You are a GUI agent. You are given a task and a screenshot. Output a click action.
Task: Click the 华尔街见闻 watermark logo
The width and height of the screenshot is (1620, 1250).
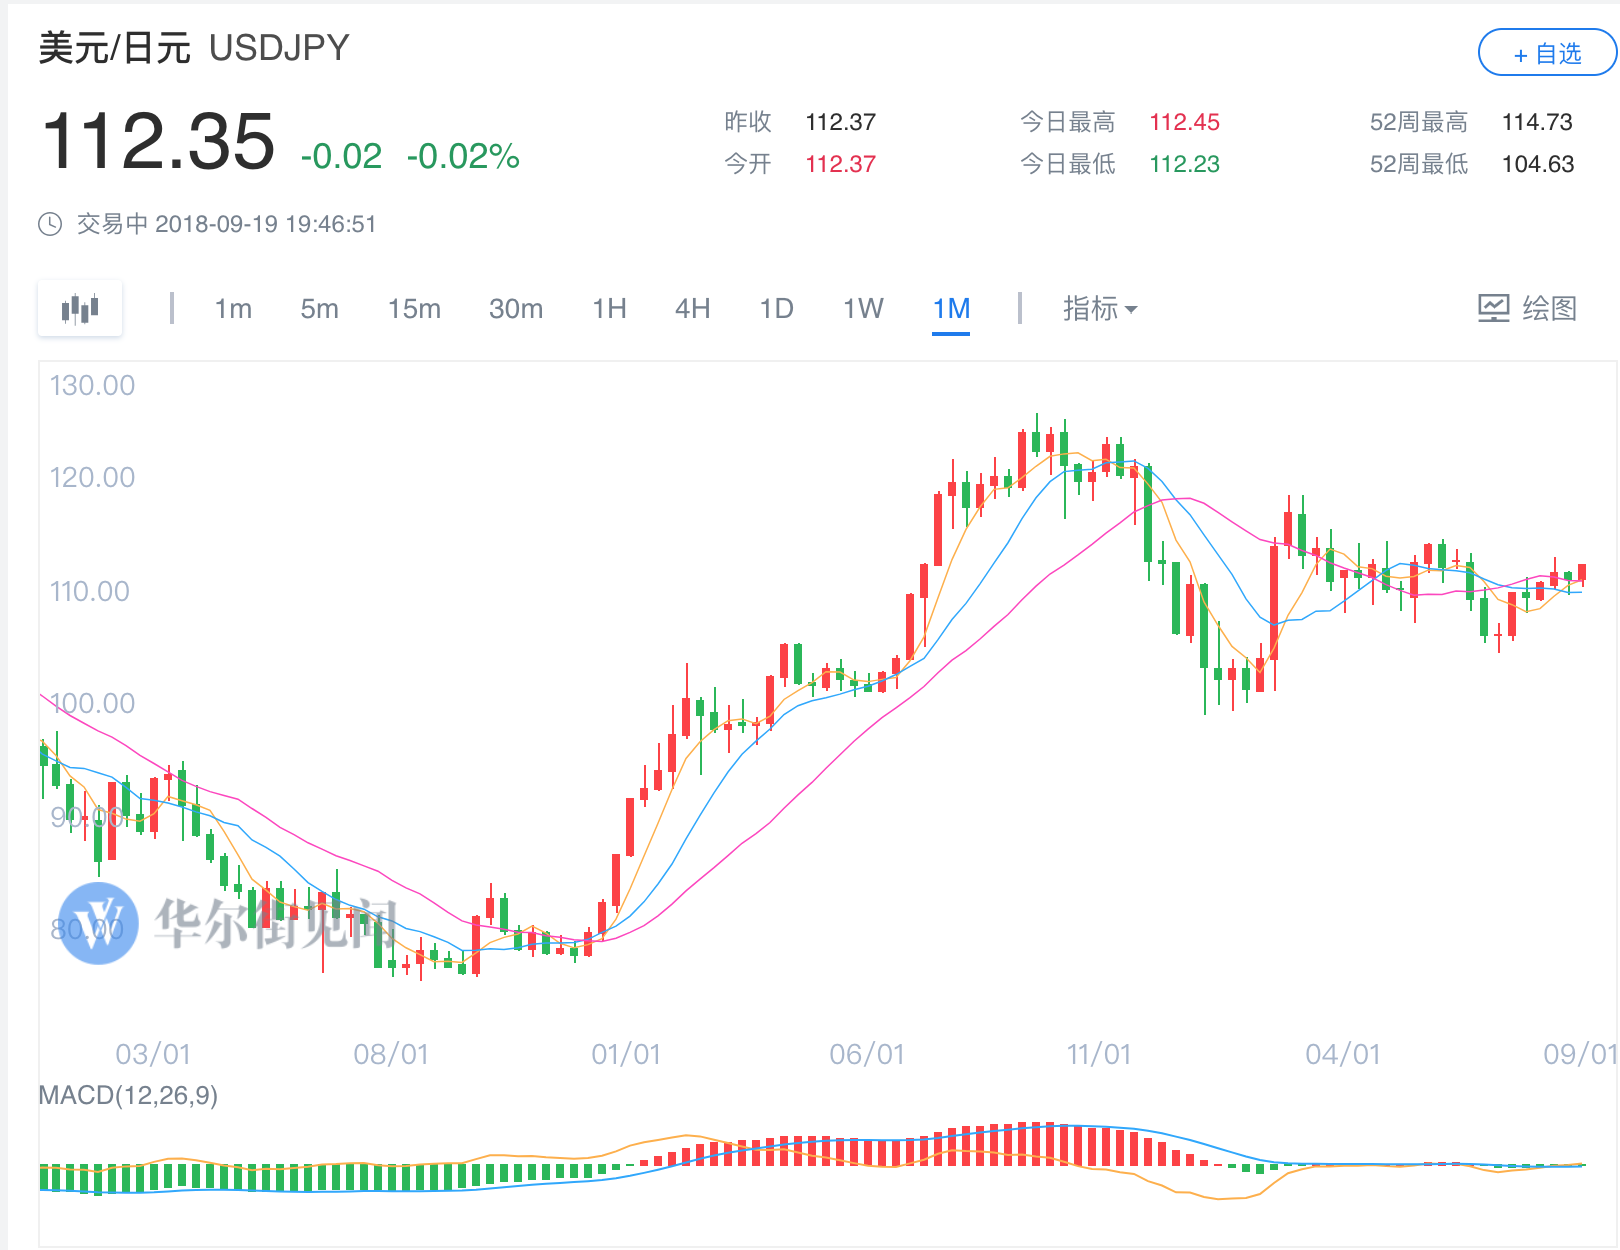(x=99, y=923)
